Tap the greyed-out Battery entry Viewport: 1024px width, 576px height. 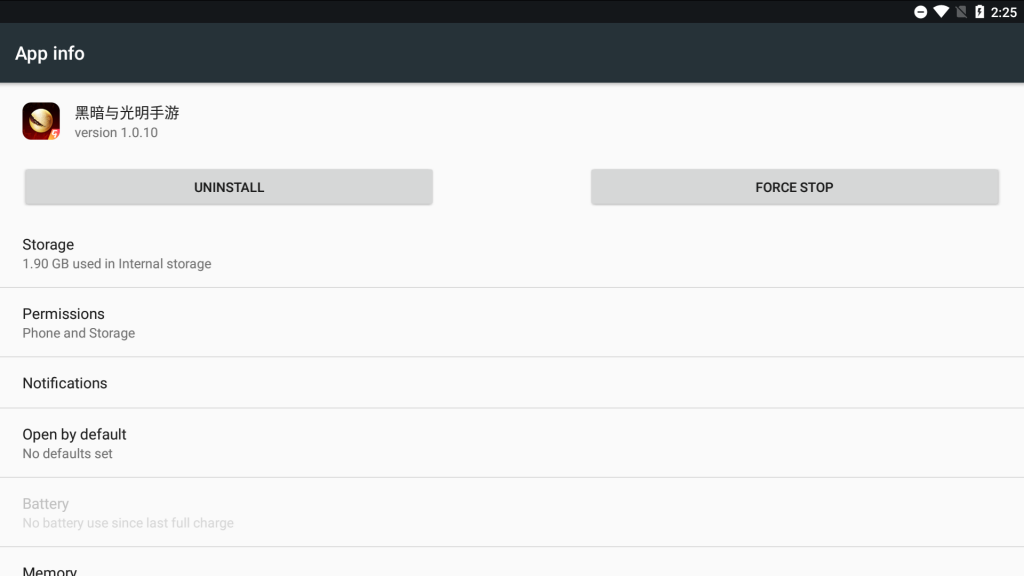point(46,504)
